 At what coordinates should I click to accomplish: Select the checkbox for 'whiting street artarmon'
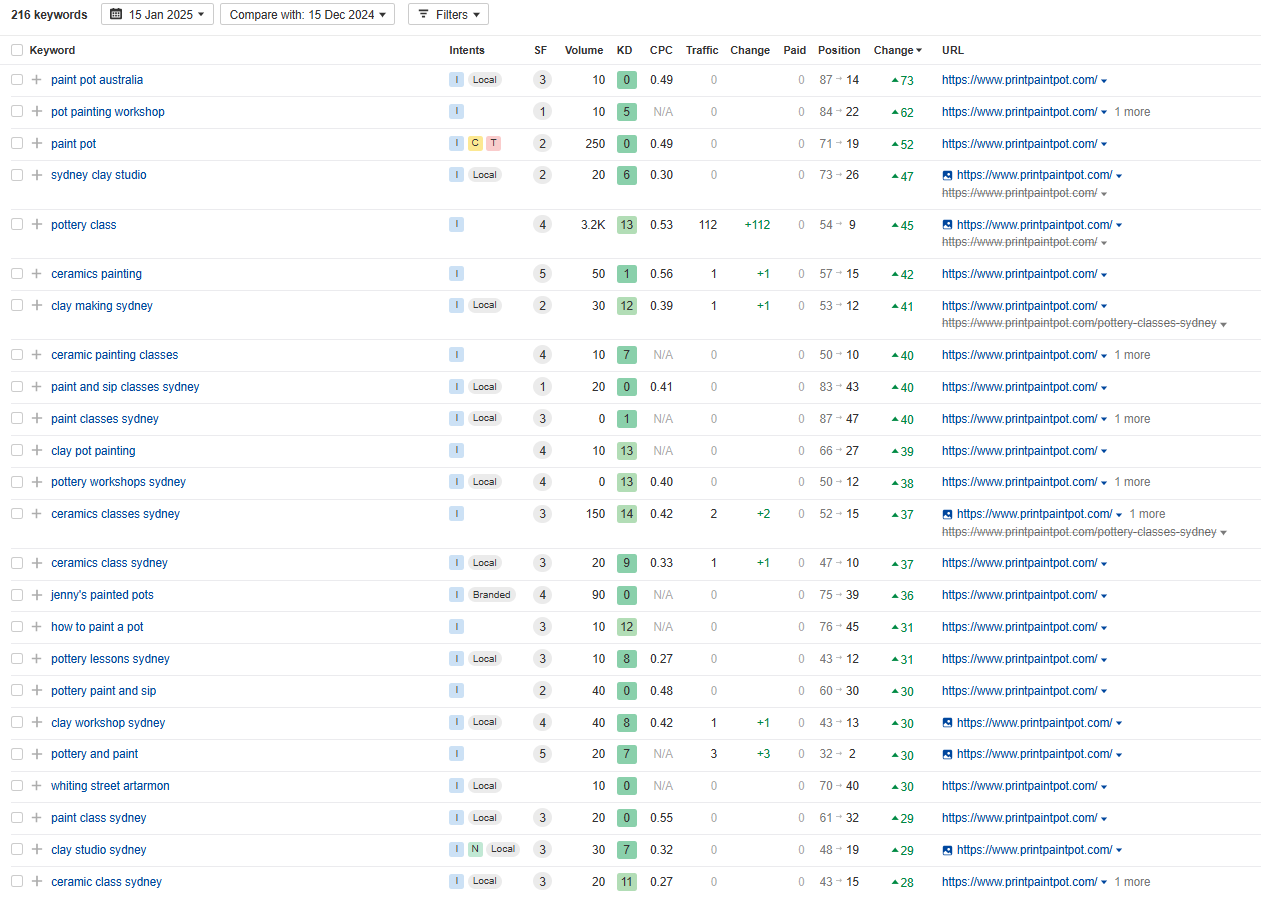pyautogui.click(x=17, y=786)
